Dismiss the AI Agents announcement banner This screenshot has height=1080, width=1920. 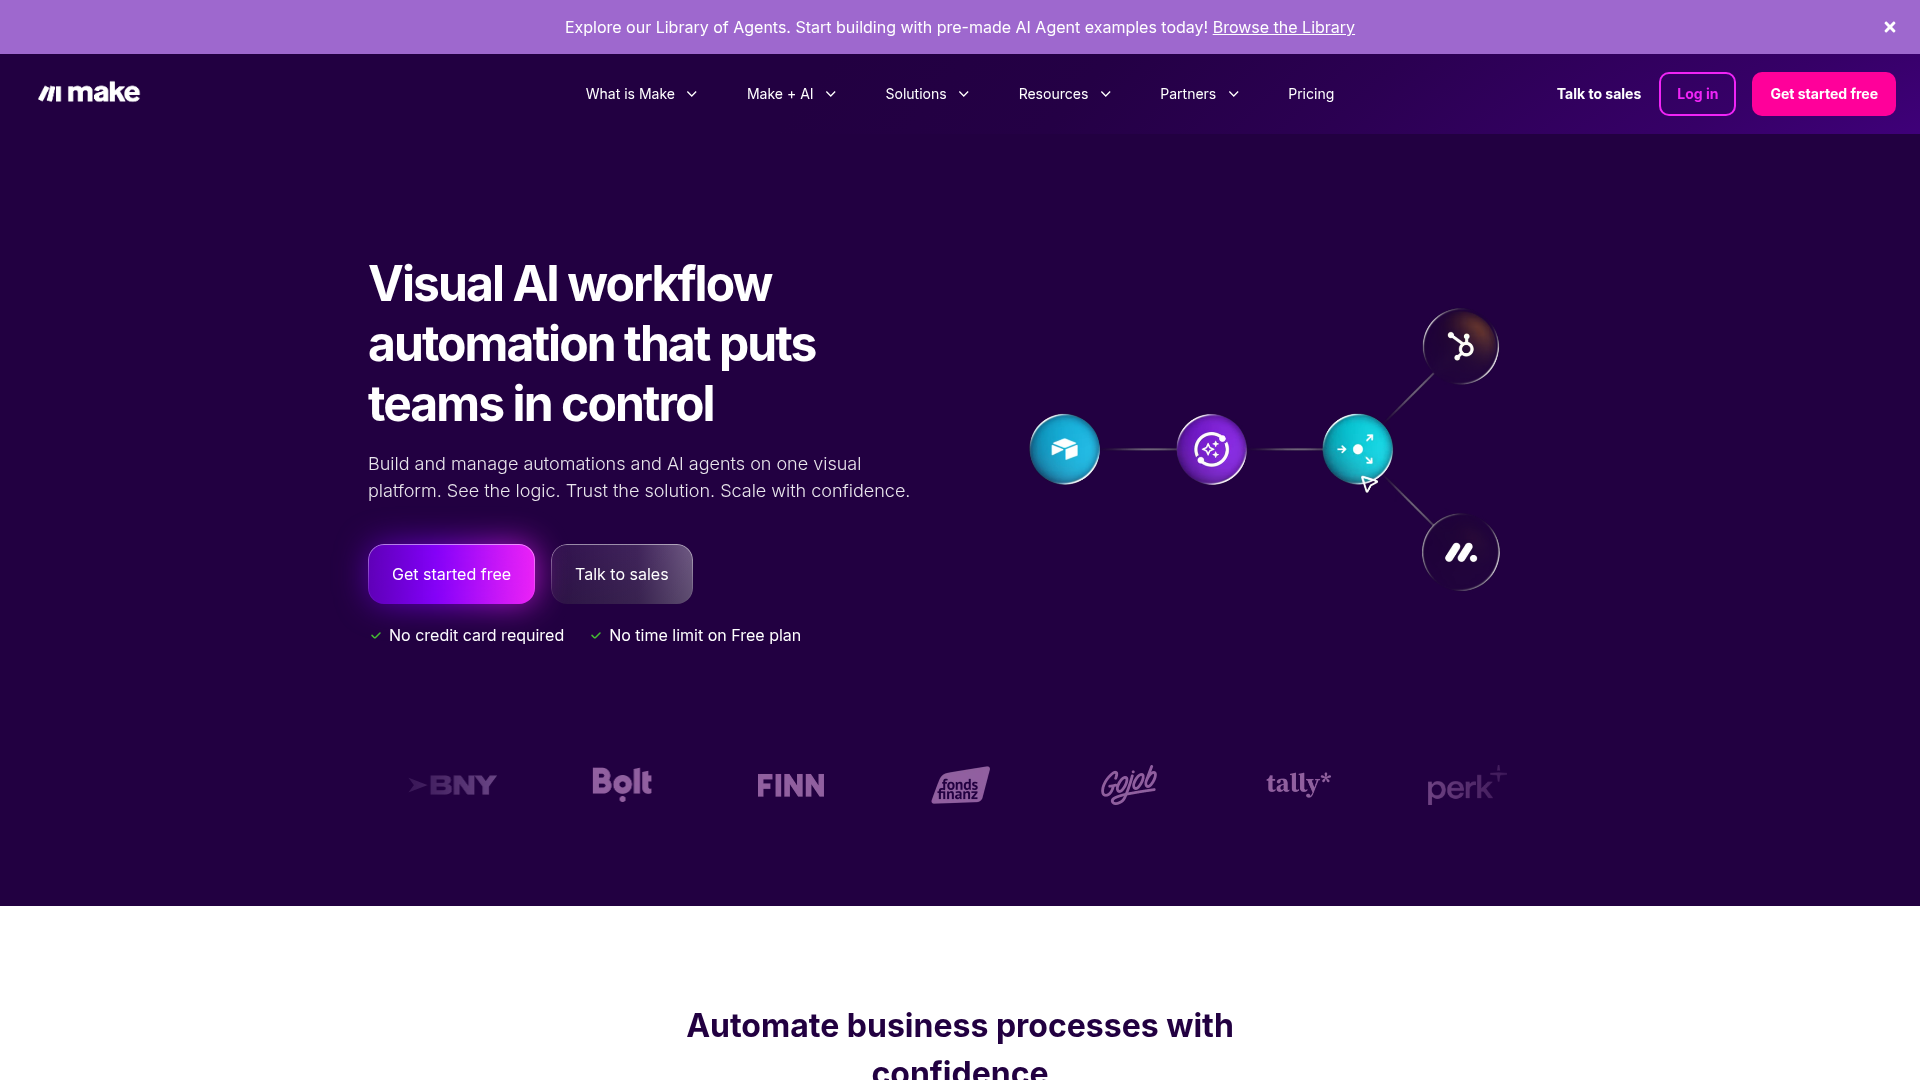tap(1889, 27)
